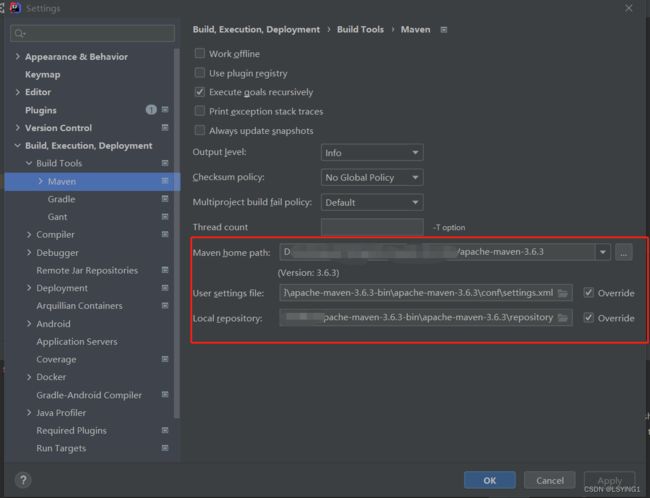Click the Apply button
The height and width of the screenshot is (498, 650).
click(x=609, y=480)
